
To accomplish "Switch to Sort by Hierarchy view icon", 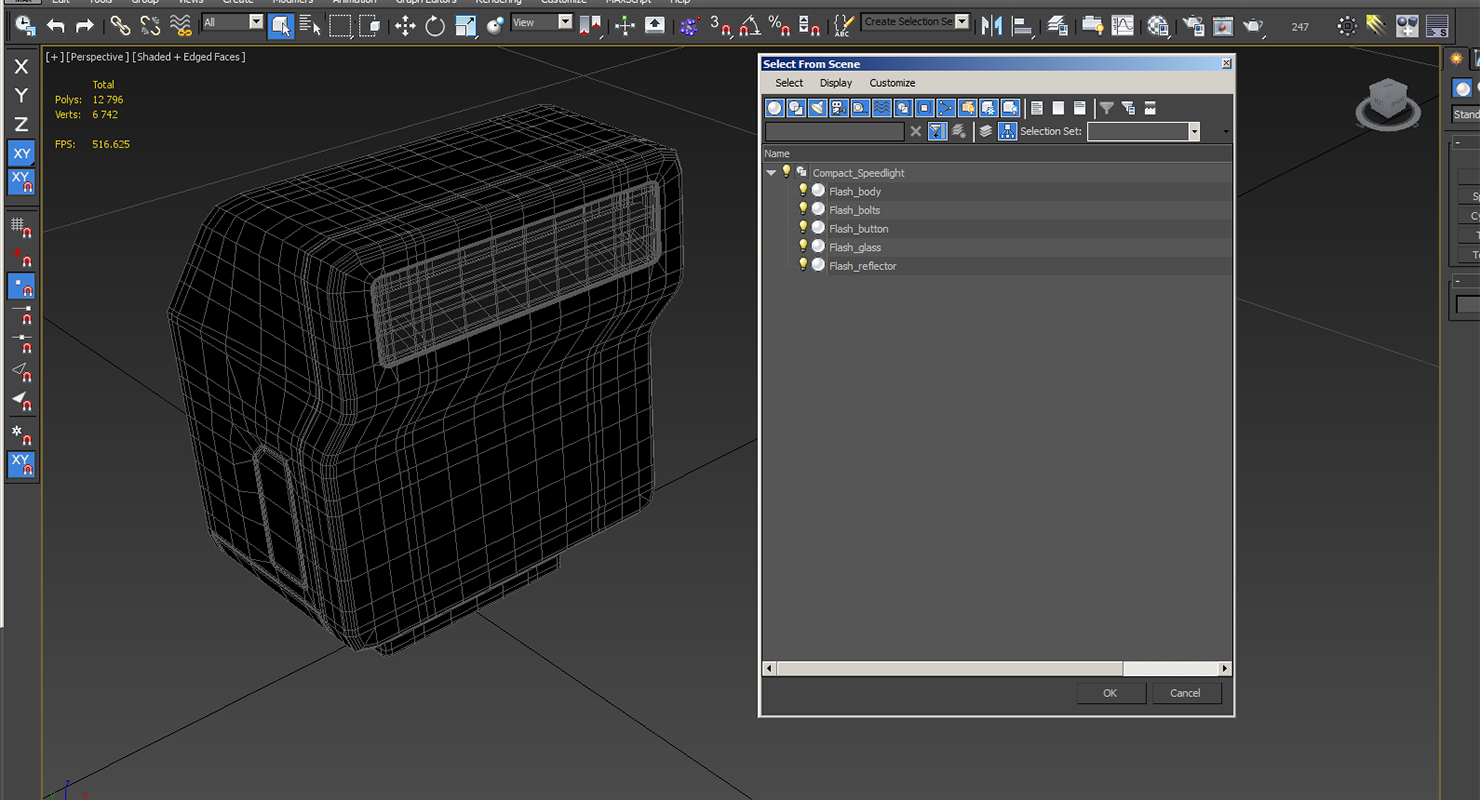I will pyautogui.click(x=1007, y=131).
